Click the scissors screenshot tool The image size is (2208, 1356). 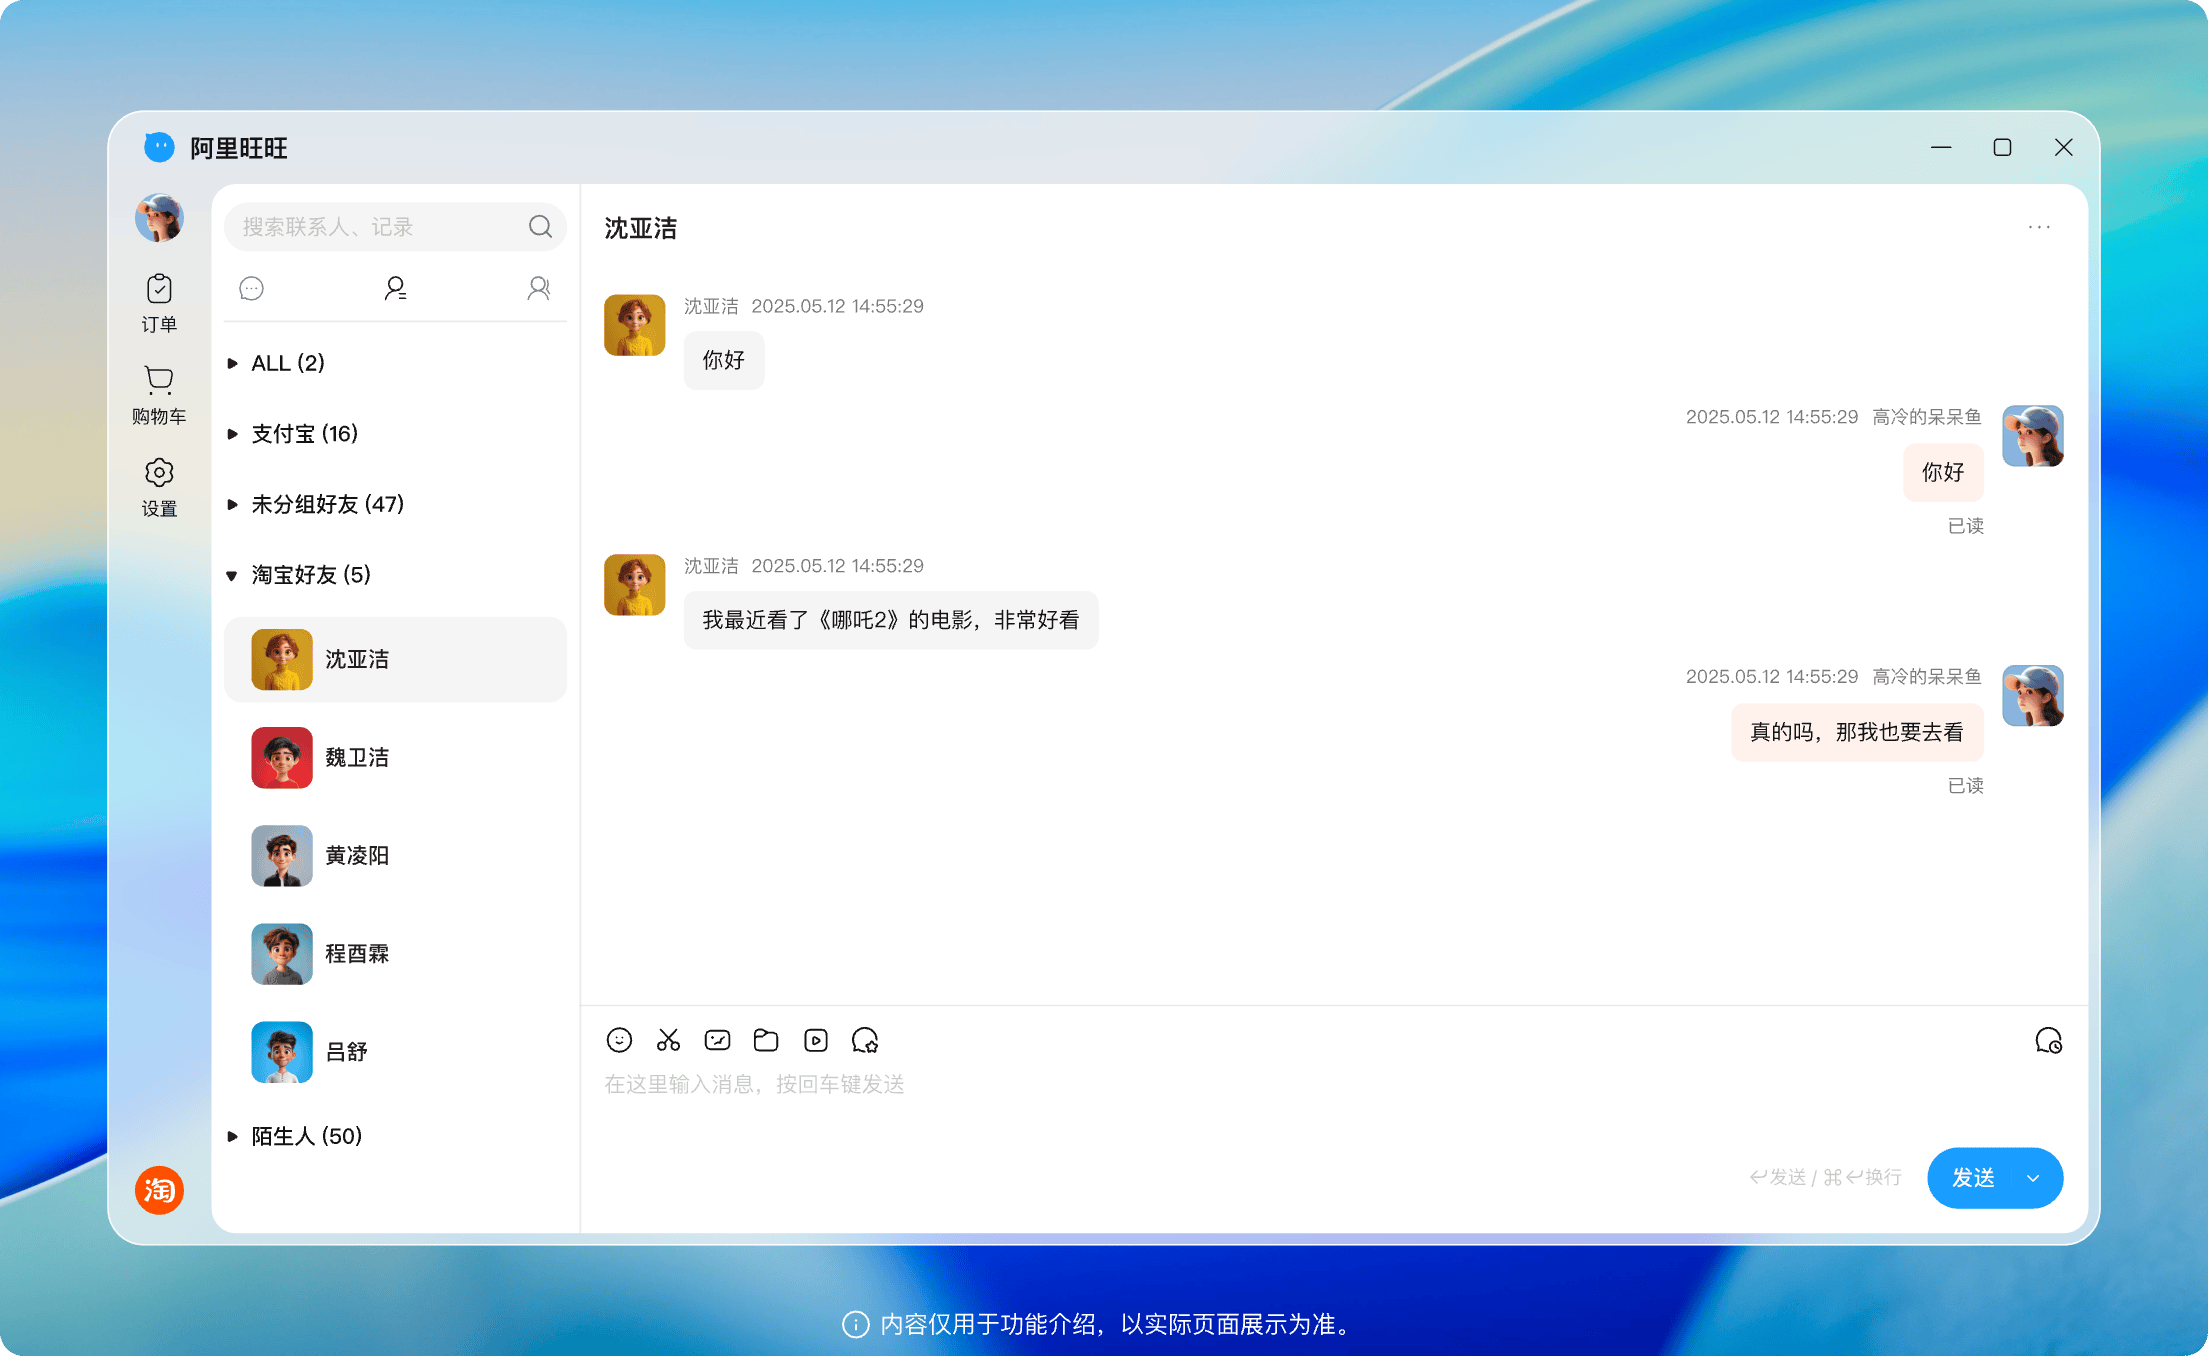[668, 1040]
